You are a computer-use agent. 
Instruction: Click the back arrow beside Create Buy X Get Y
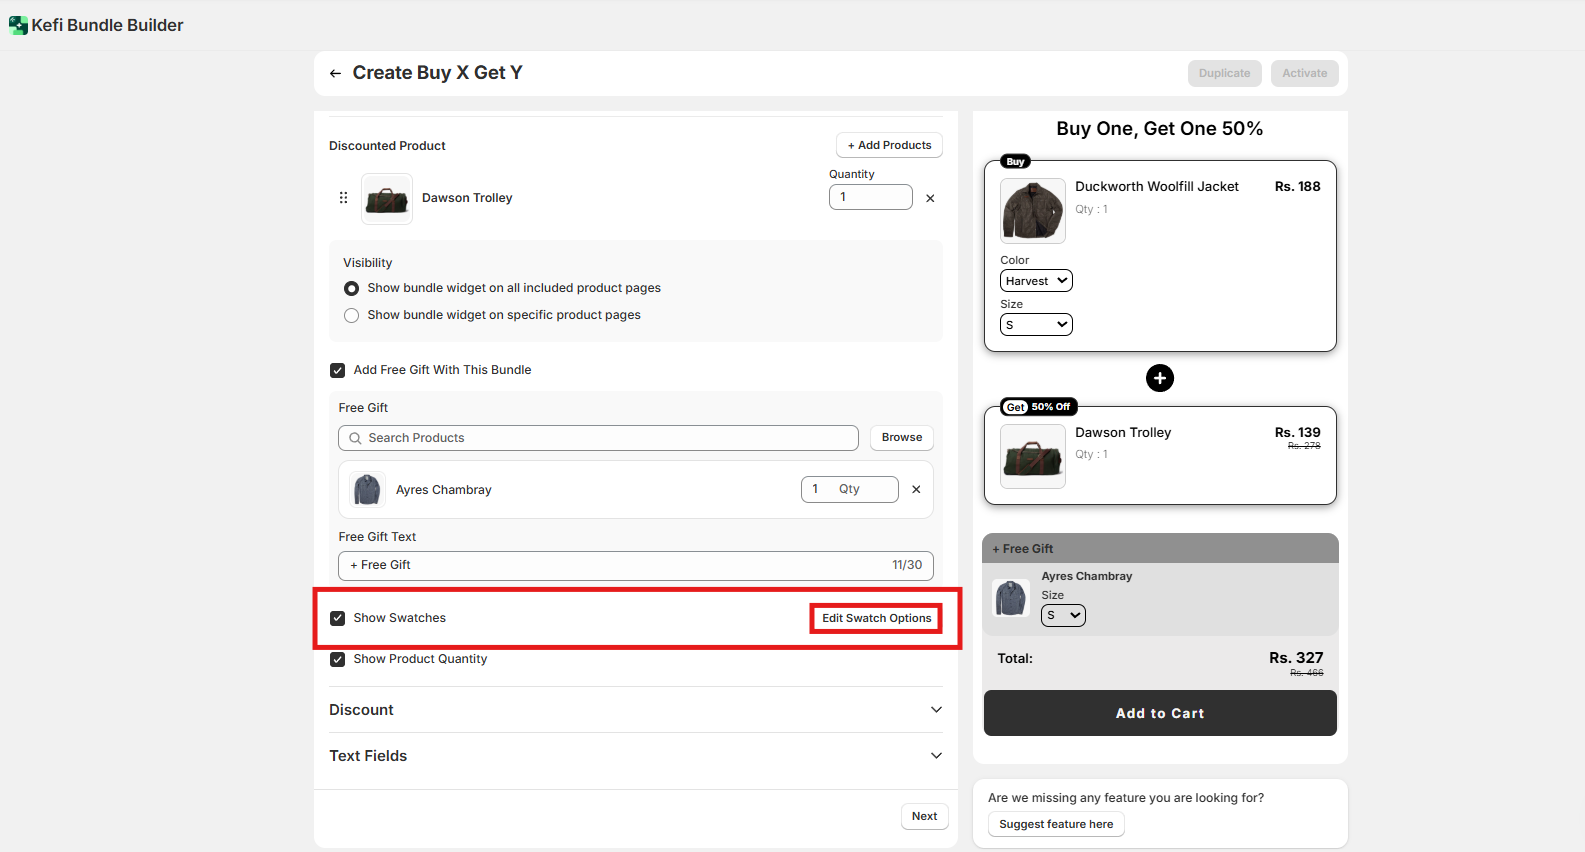click(335, 73)
